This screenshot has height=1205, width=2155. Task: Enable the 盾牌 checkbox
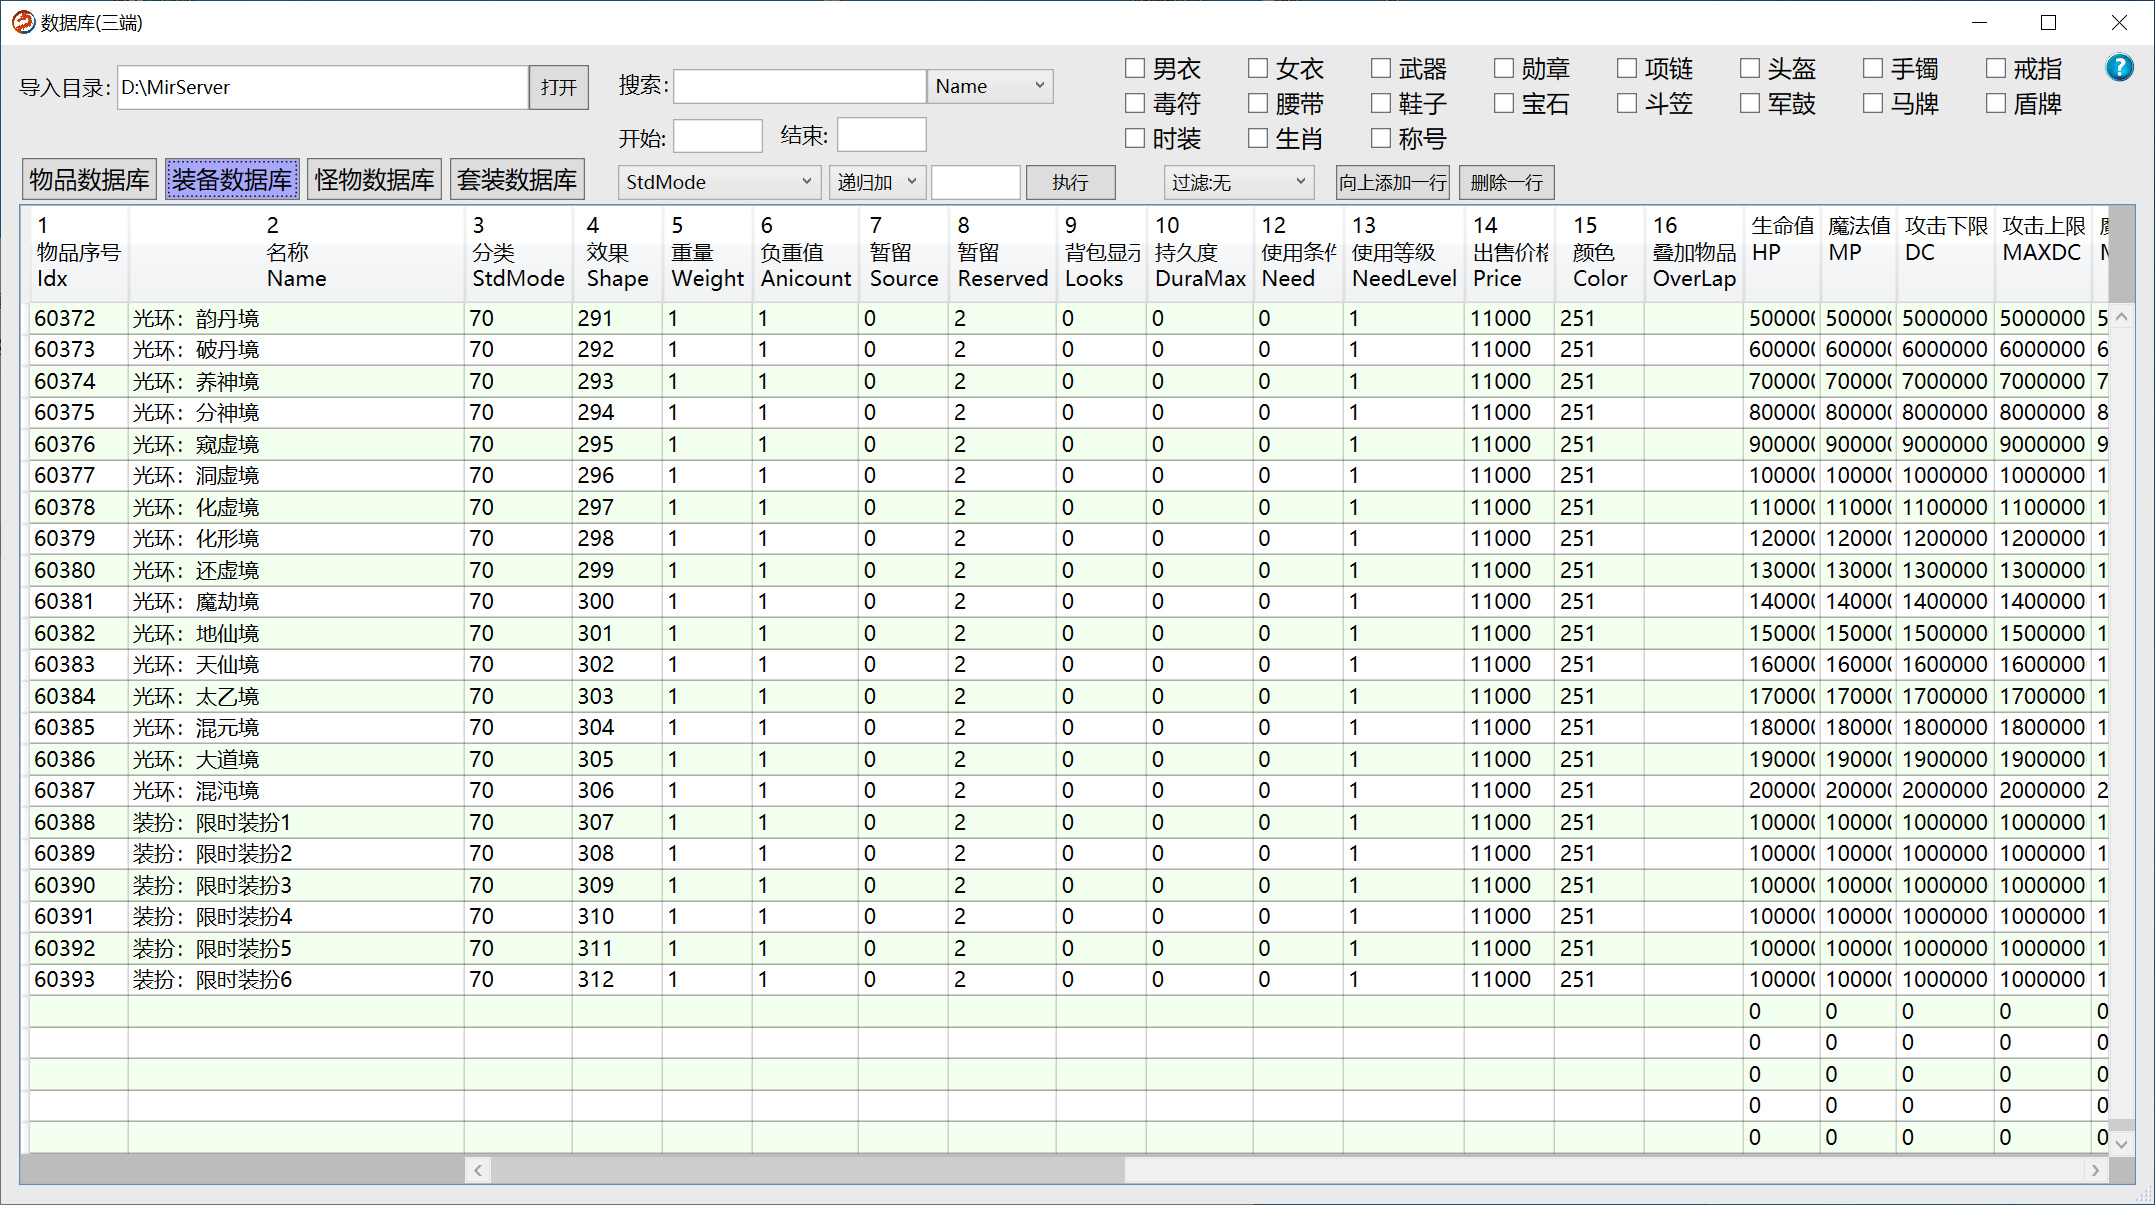1996,103
